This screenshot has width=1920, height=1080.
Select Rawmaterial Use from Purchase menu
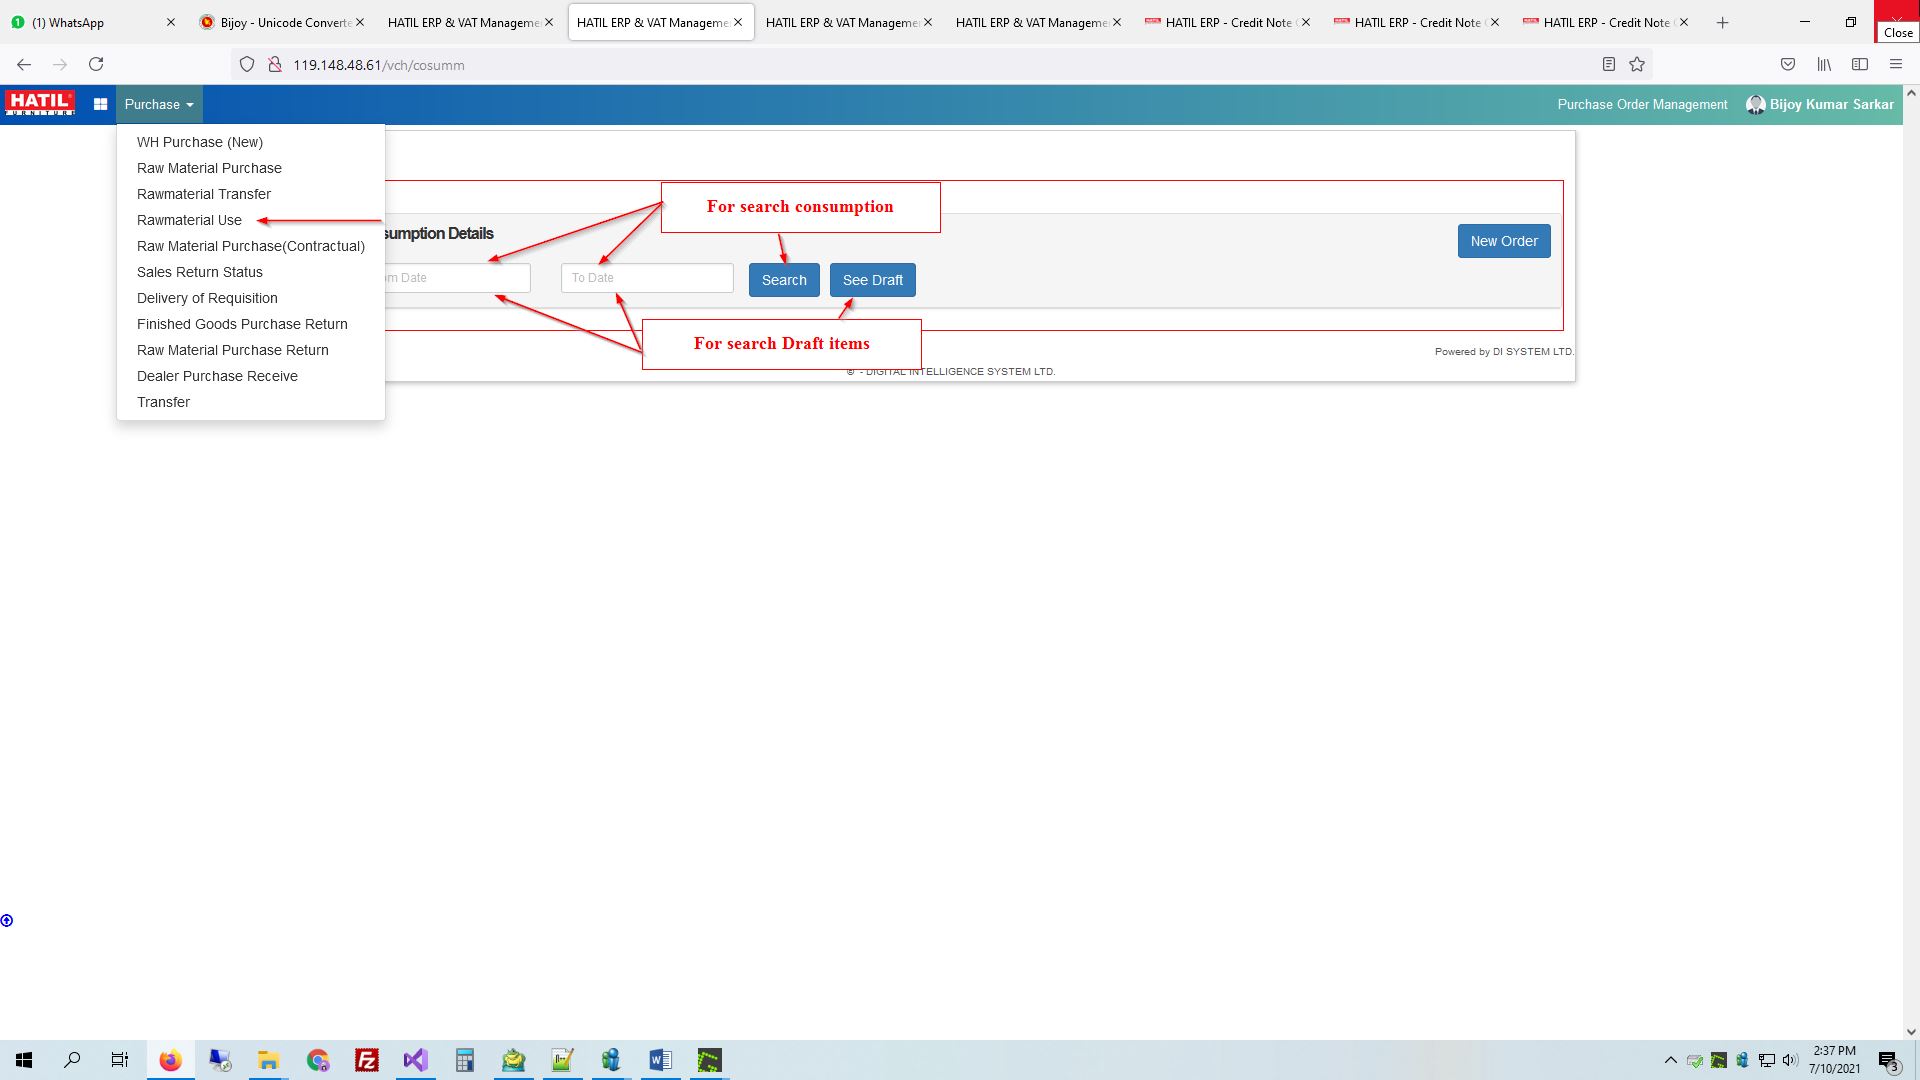coord(189,219)
